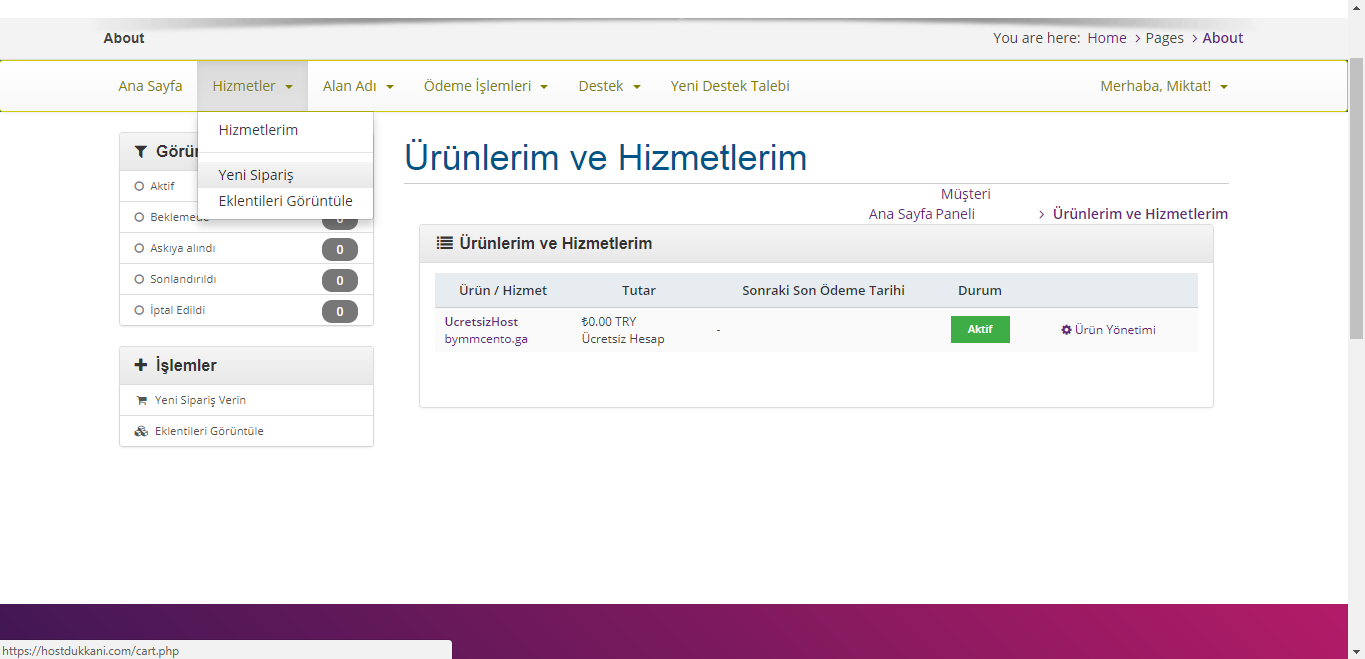1365x659 pixels.
Task: Open the Merhaba, Miktat! account dropdown
Action: [1164, 86]
